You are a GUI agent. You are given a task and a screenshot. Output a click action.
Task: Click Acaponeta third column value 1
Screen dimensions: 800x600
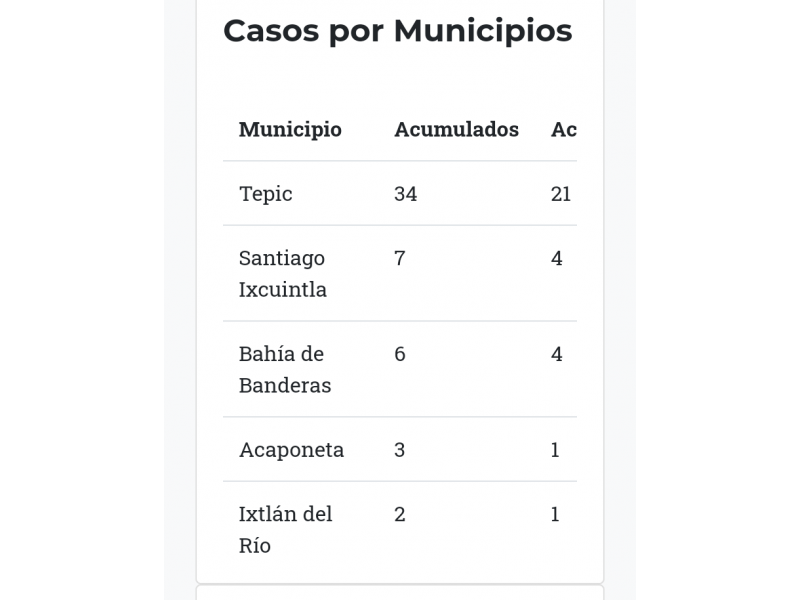pos(555,450)
